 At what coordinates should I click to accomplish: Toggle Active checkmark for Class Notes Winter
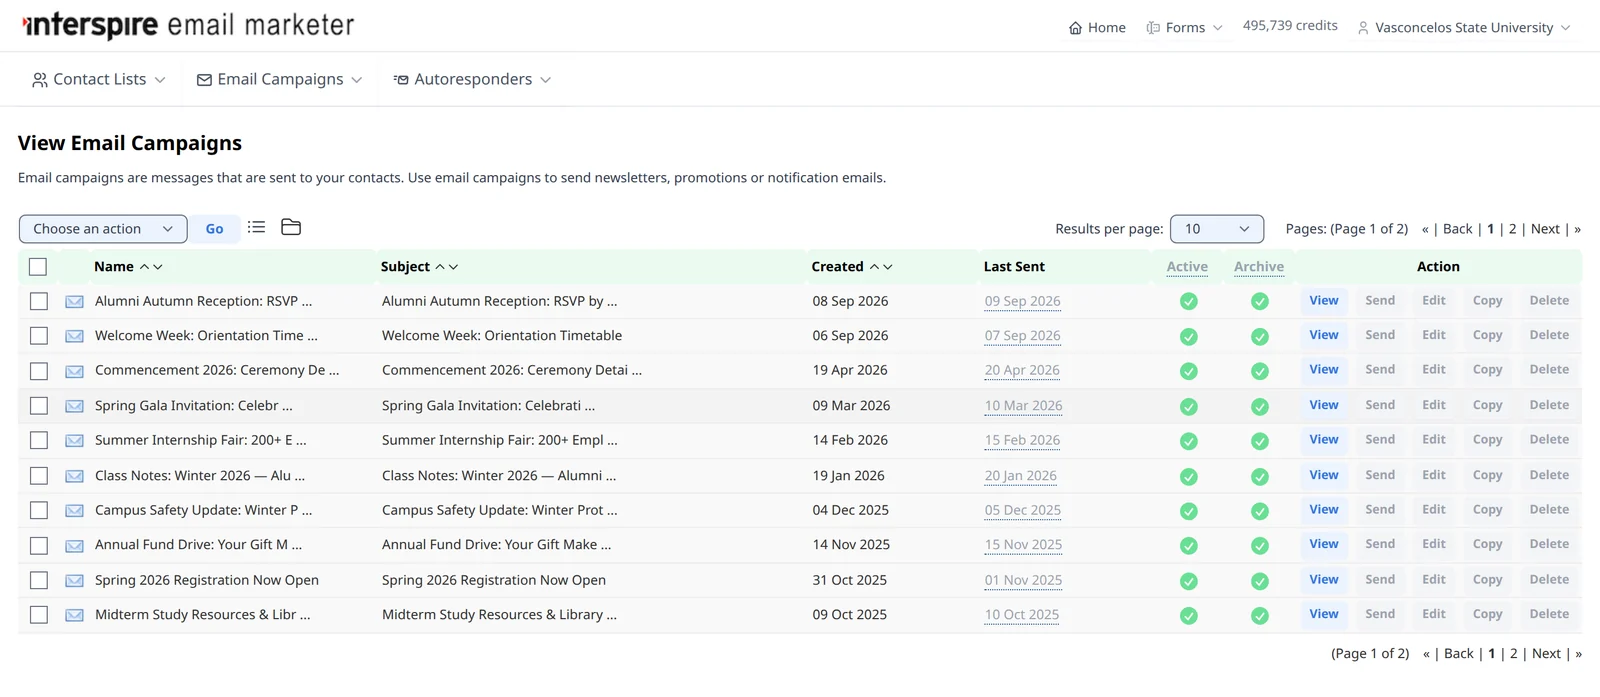[1188, 476]
